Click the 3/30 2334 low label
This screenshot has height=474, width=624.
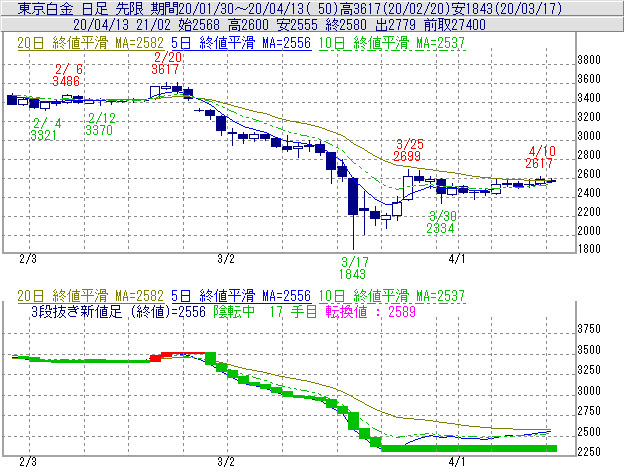point(441,222)
